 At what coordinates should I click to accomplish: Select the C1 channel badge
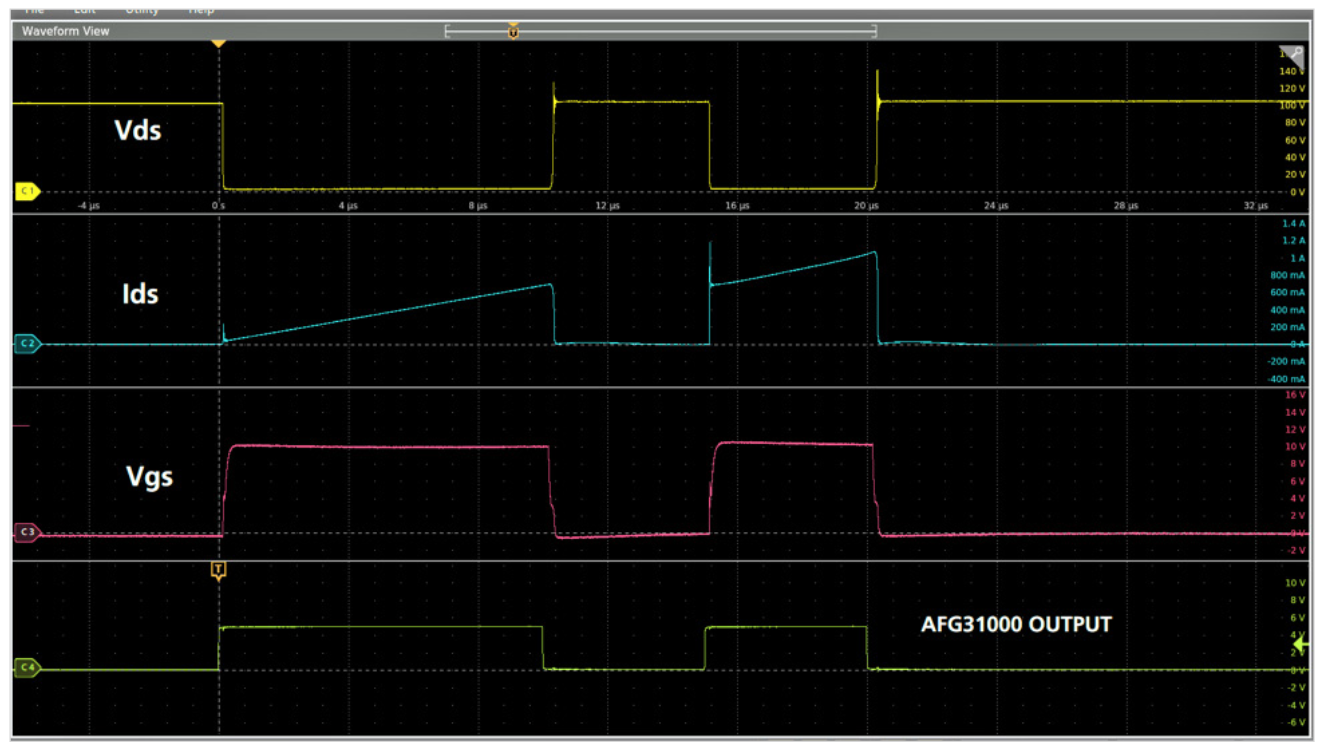click(x=26, y=191)
